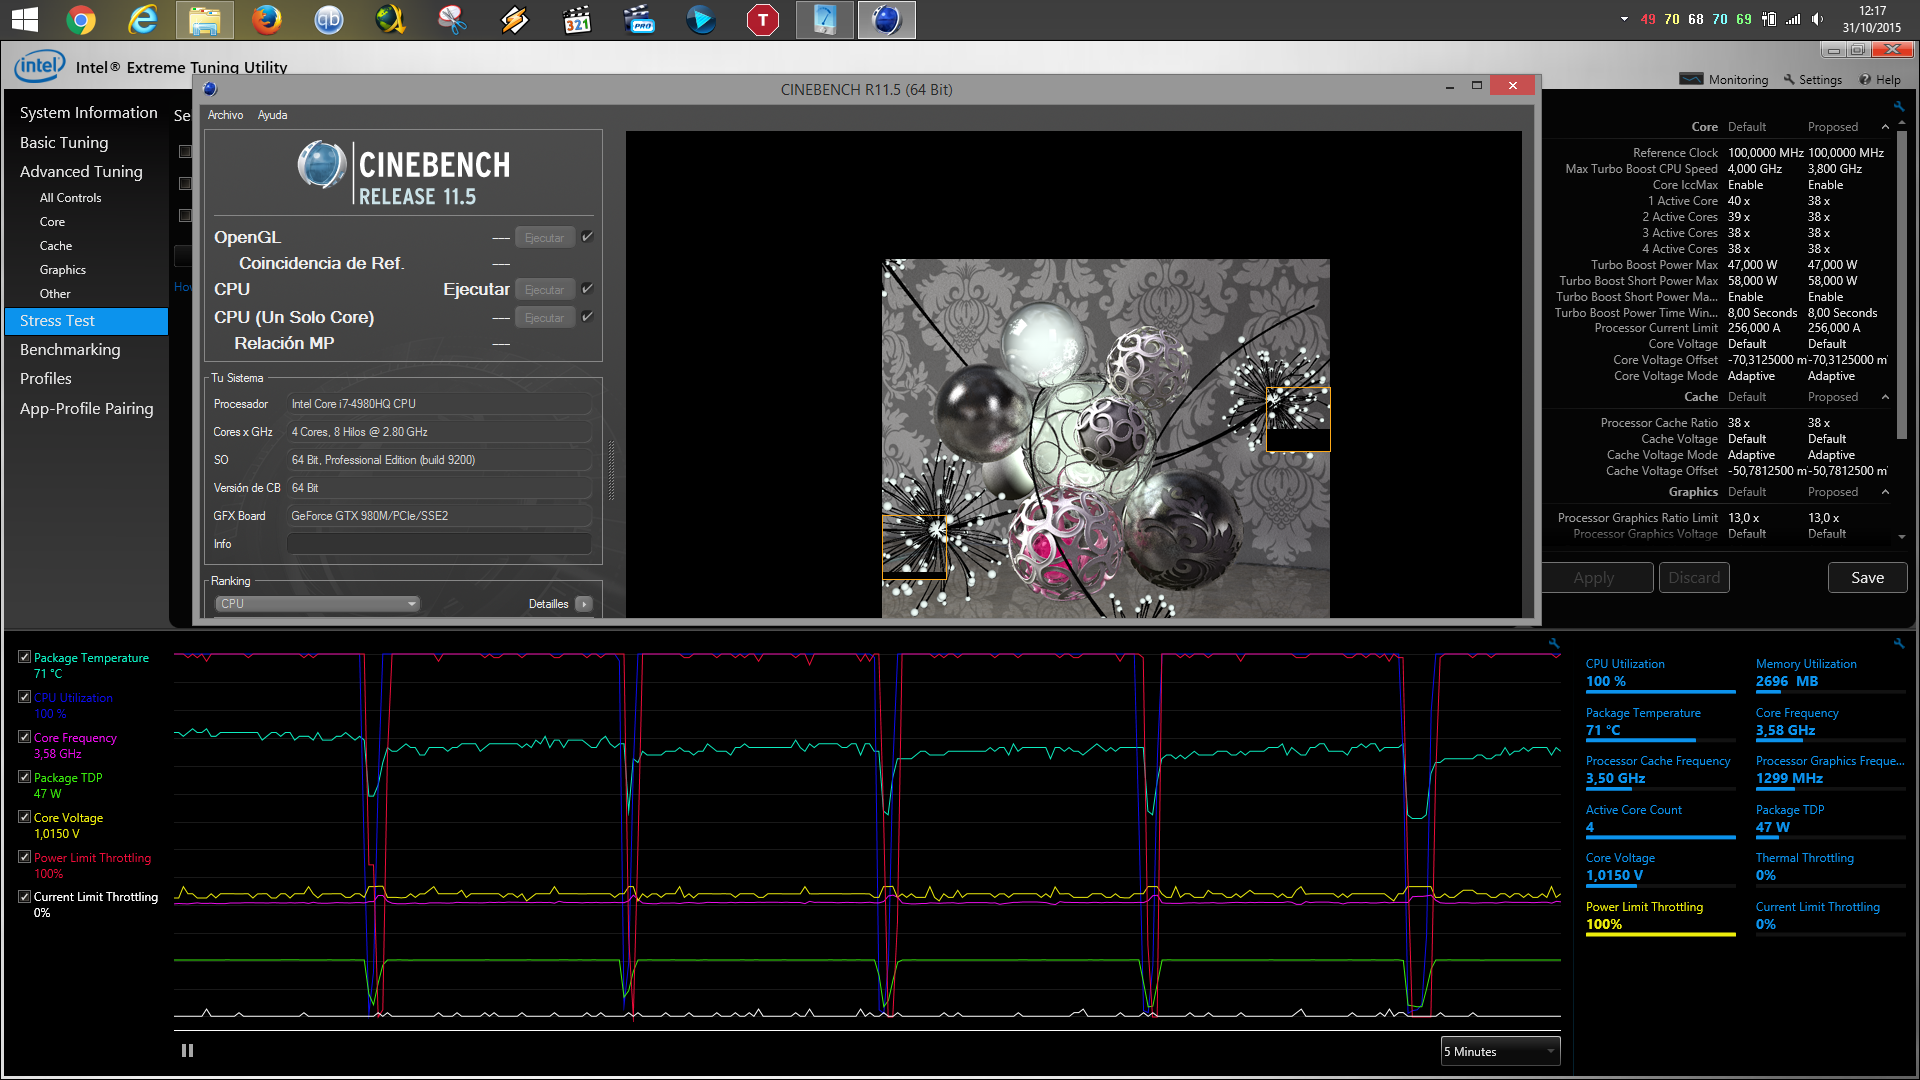Click the network signal tray icon
1920x1080 pixels.
tap(1793, 19)
